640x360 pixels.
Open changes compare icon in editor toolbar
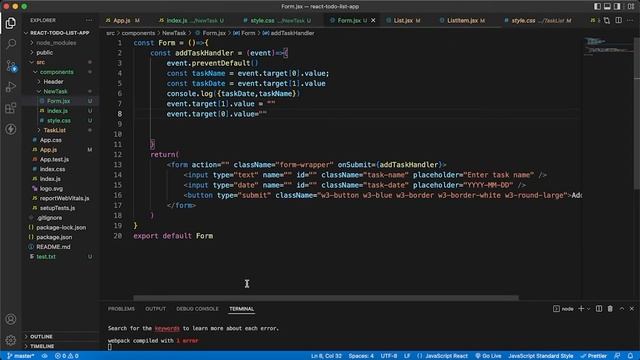pos(607,20)
